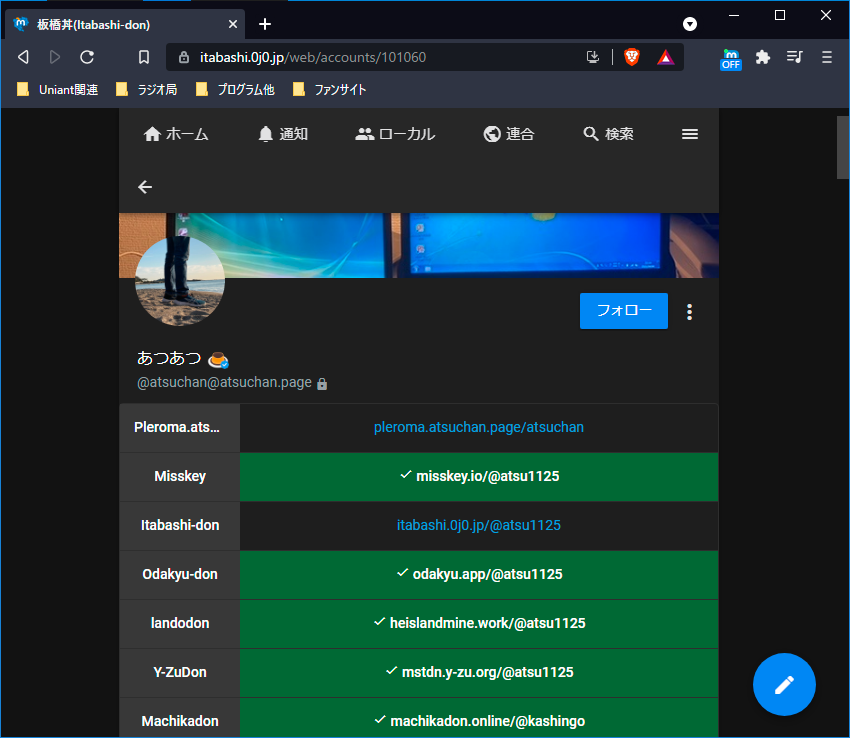The width and height of the screenshot is (850, 738).
Task: Click the Brave Shields lion icon
Action: point(631,57)
